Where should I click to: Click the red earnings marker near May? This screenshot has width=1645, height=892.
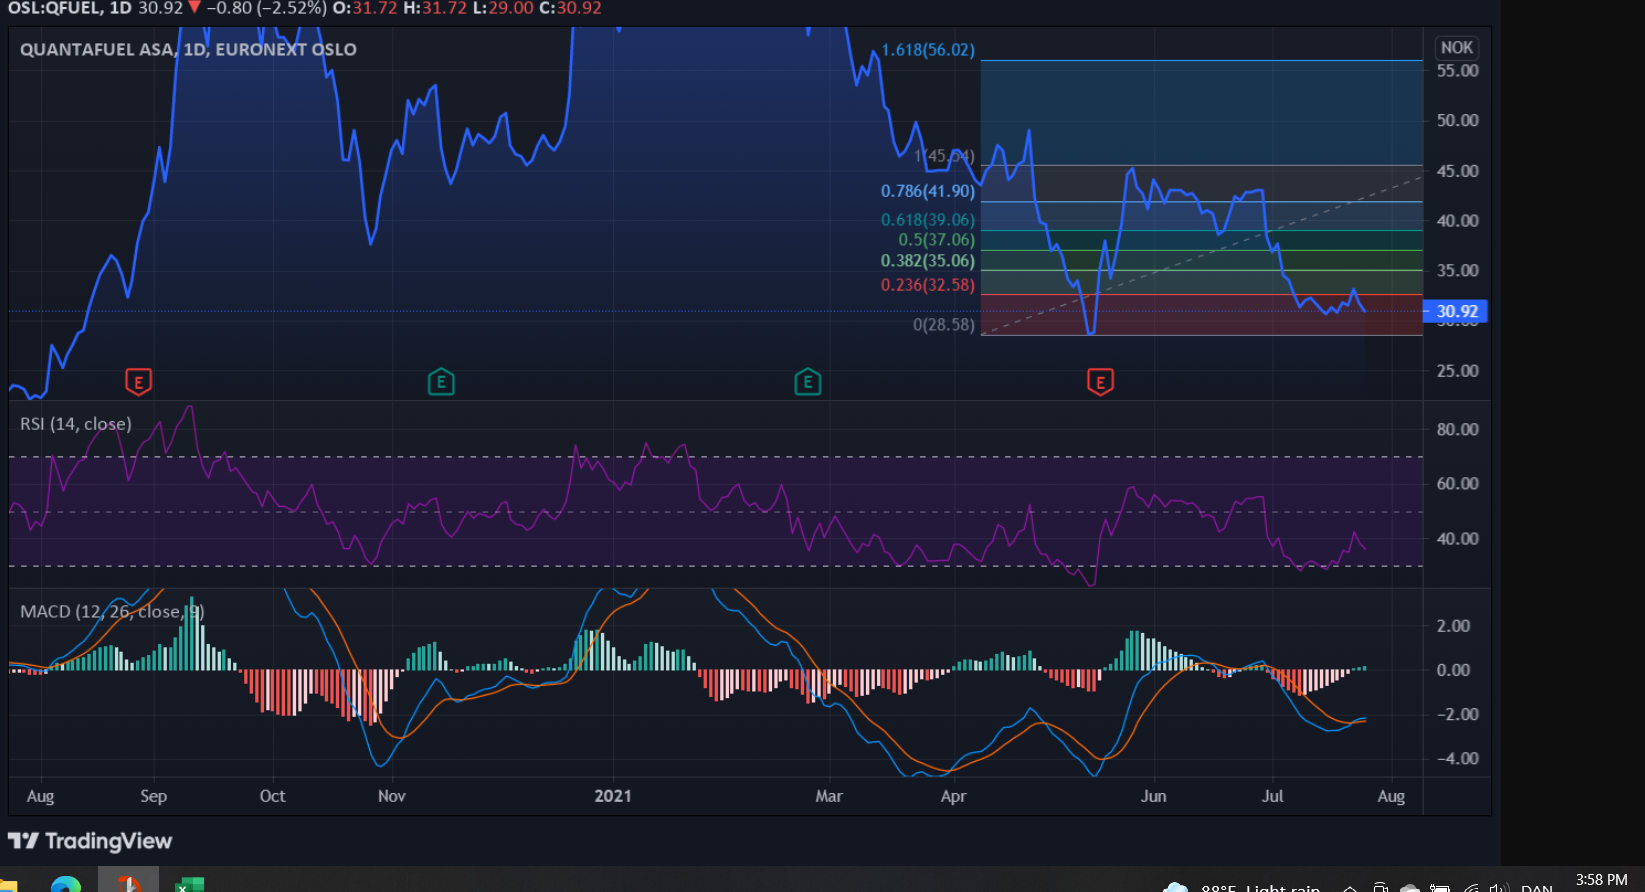pyautogui.click(x=1100, y=381)
